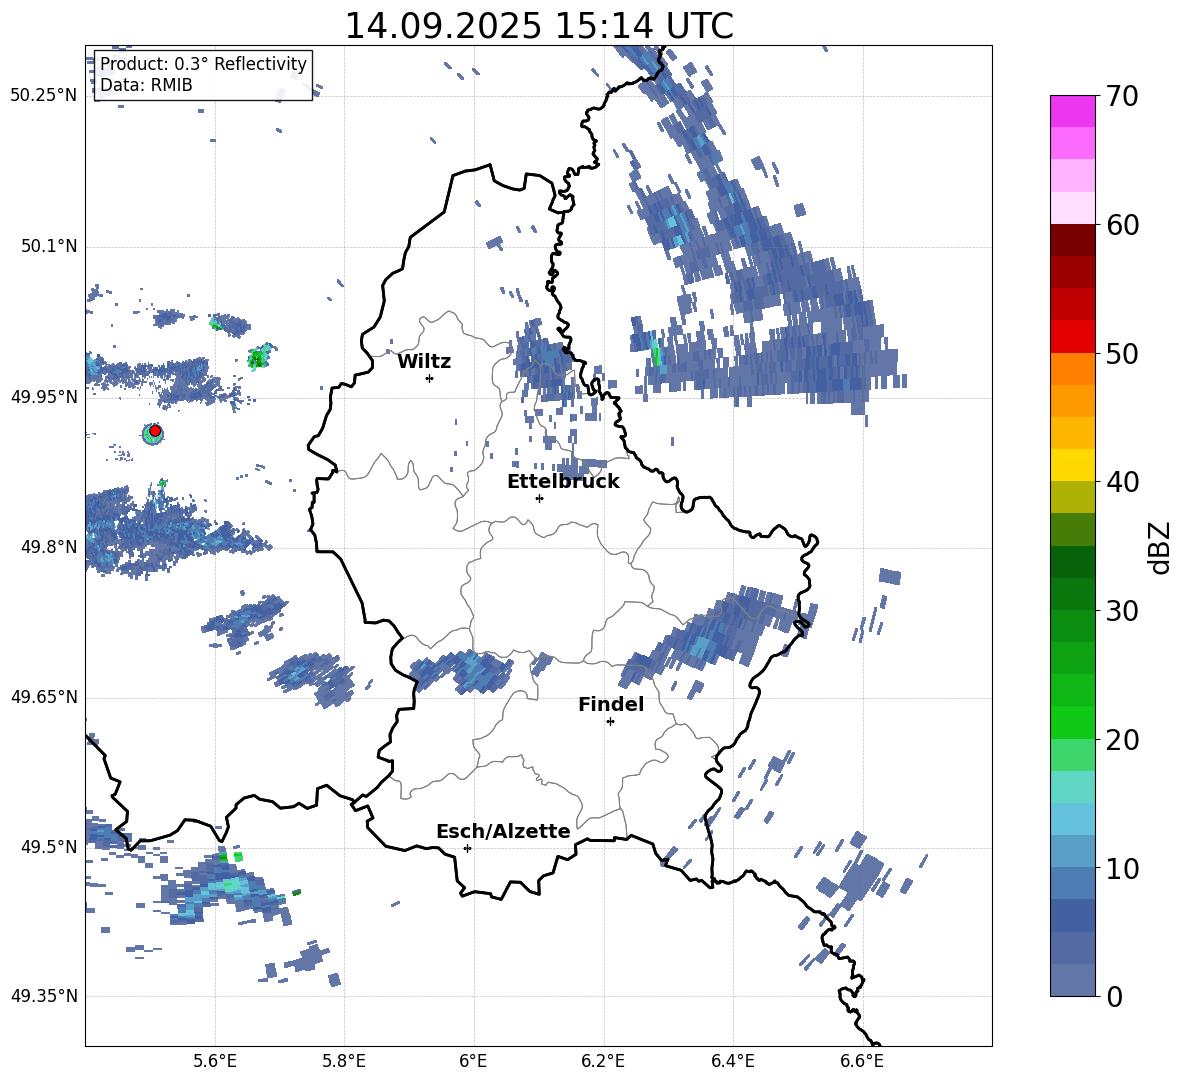Click the 6.2°E longitude axis label
1184x1081 pixels.
pos(603,1060)
